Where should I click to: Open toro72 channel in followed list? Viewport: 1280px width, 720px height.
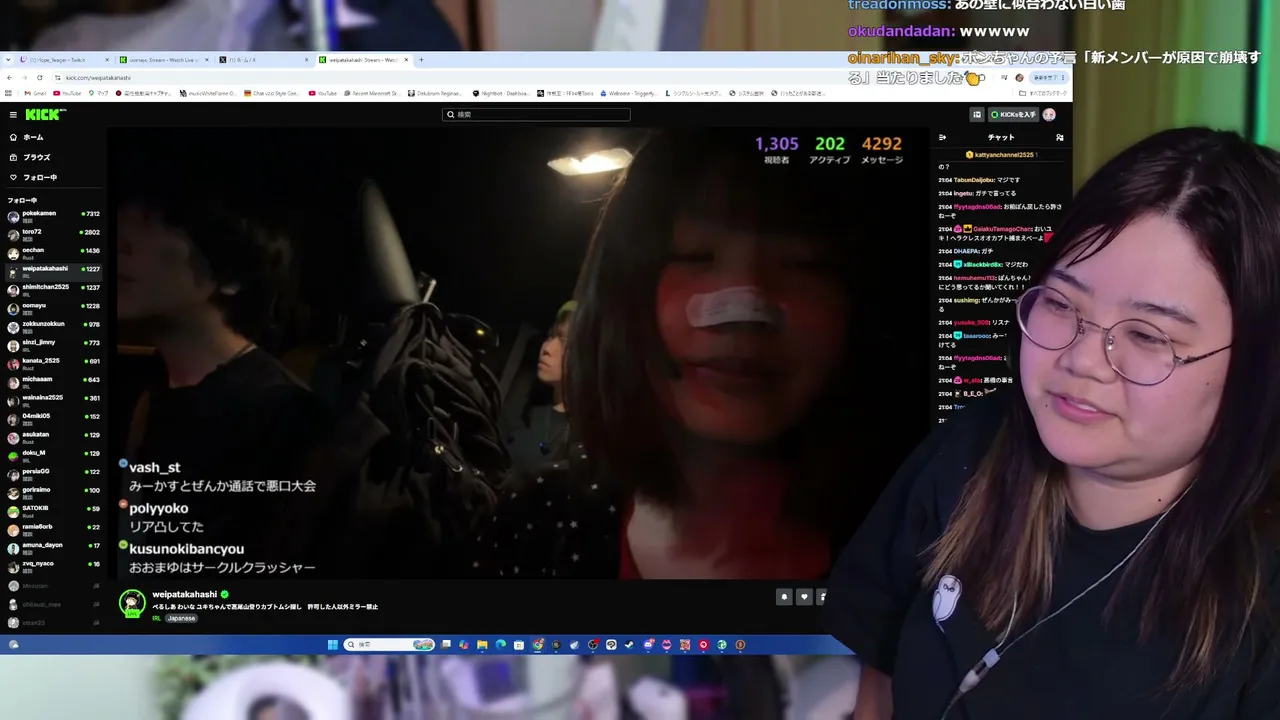[x=54, y=233]
